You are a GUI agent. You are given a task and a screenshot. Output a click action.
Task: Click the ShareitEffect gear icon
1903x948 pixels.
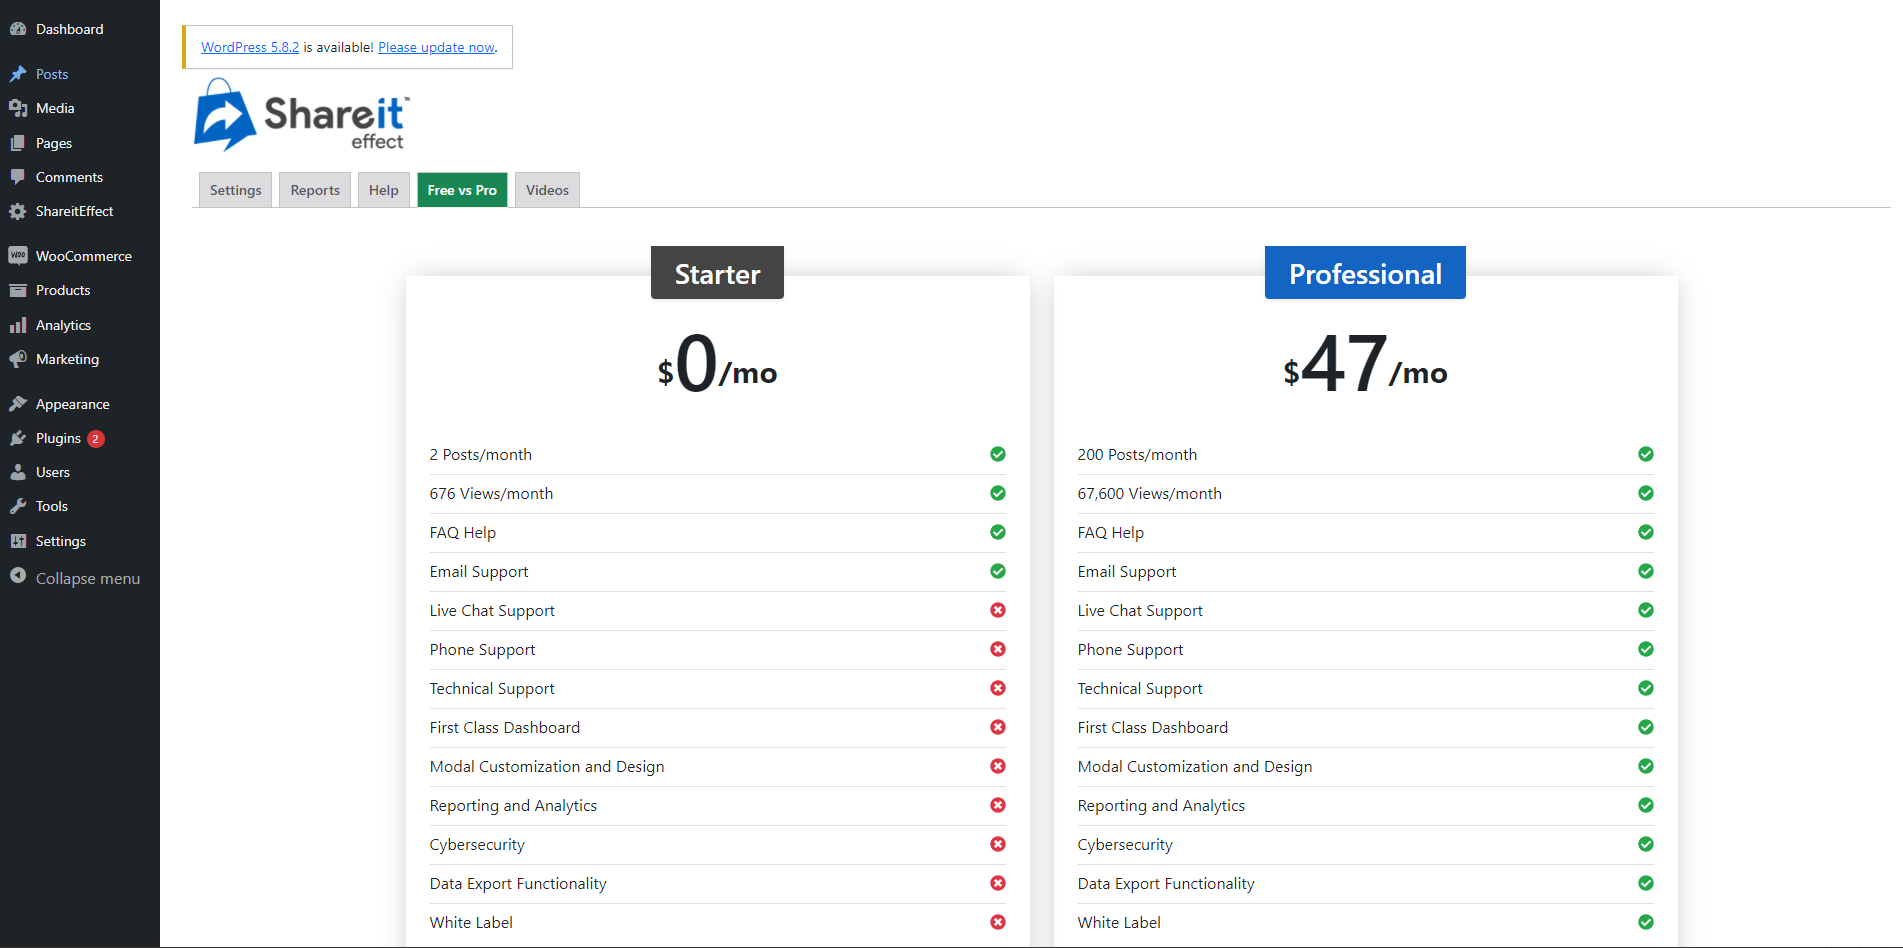tap(18, 211)
